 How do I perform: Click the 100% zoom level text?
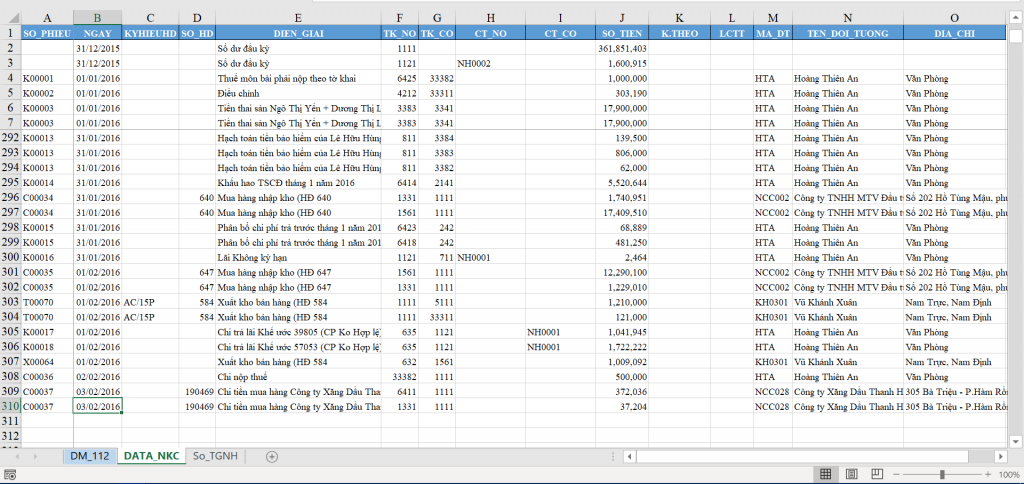[1008, 474]
